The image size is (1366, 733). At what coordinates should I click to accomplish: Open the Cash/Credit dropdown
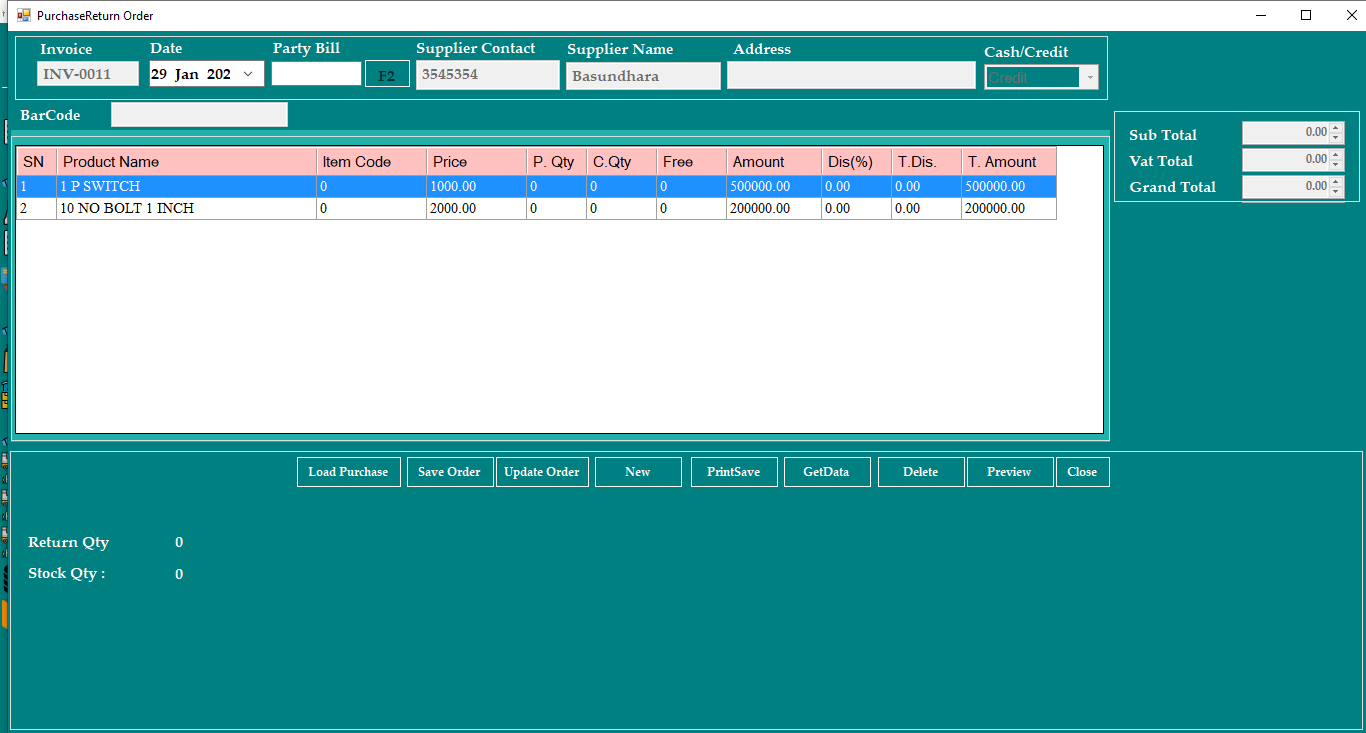(x=1089, y=77)
